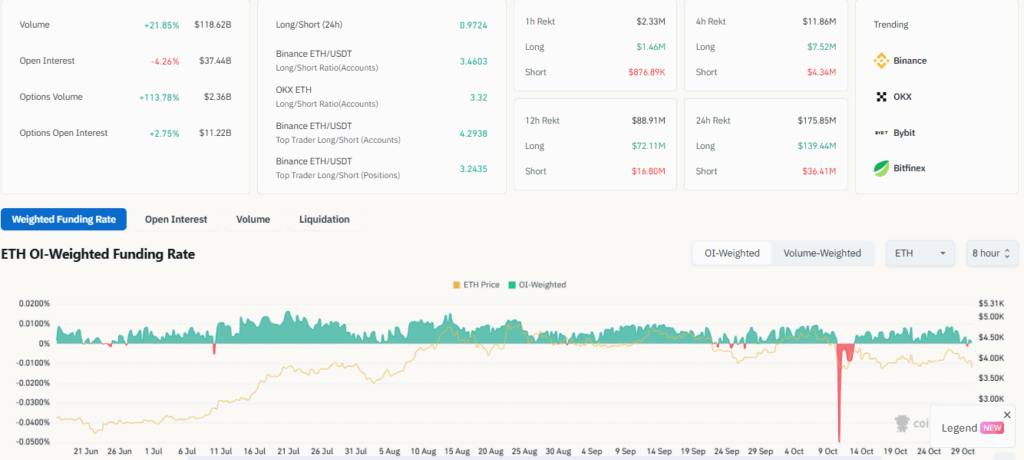Screen dimensions: 1024x460
Task: Open the Liquidation tab
Action: (324, 219)
